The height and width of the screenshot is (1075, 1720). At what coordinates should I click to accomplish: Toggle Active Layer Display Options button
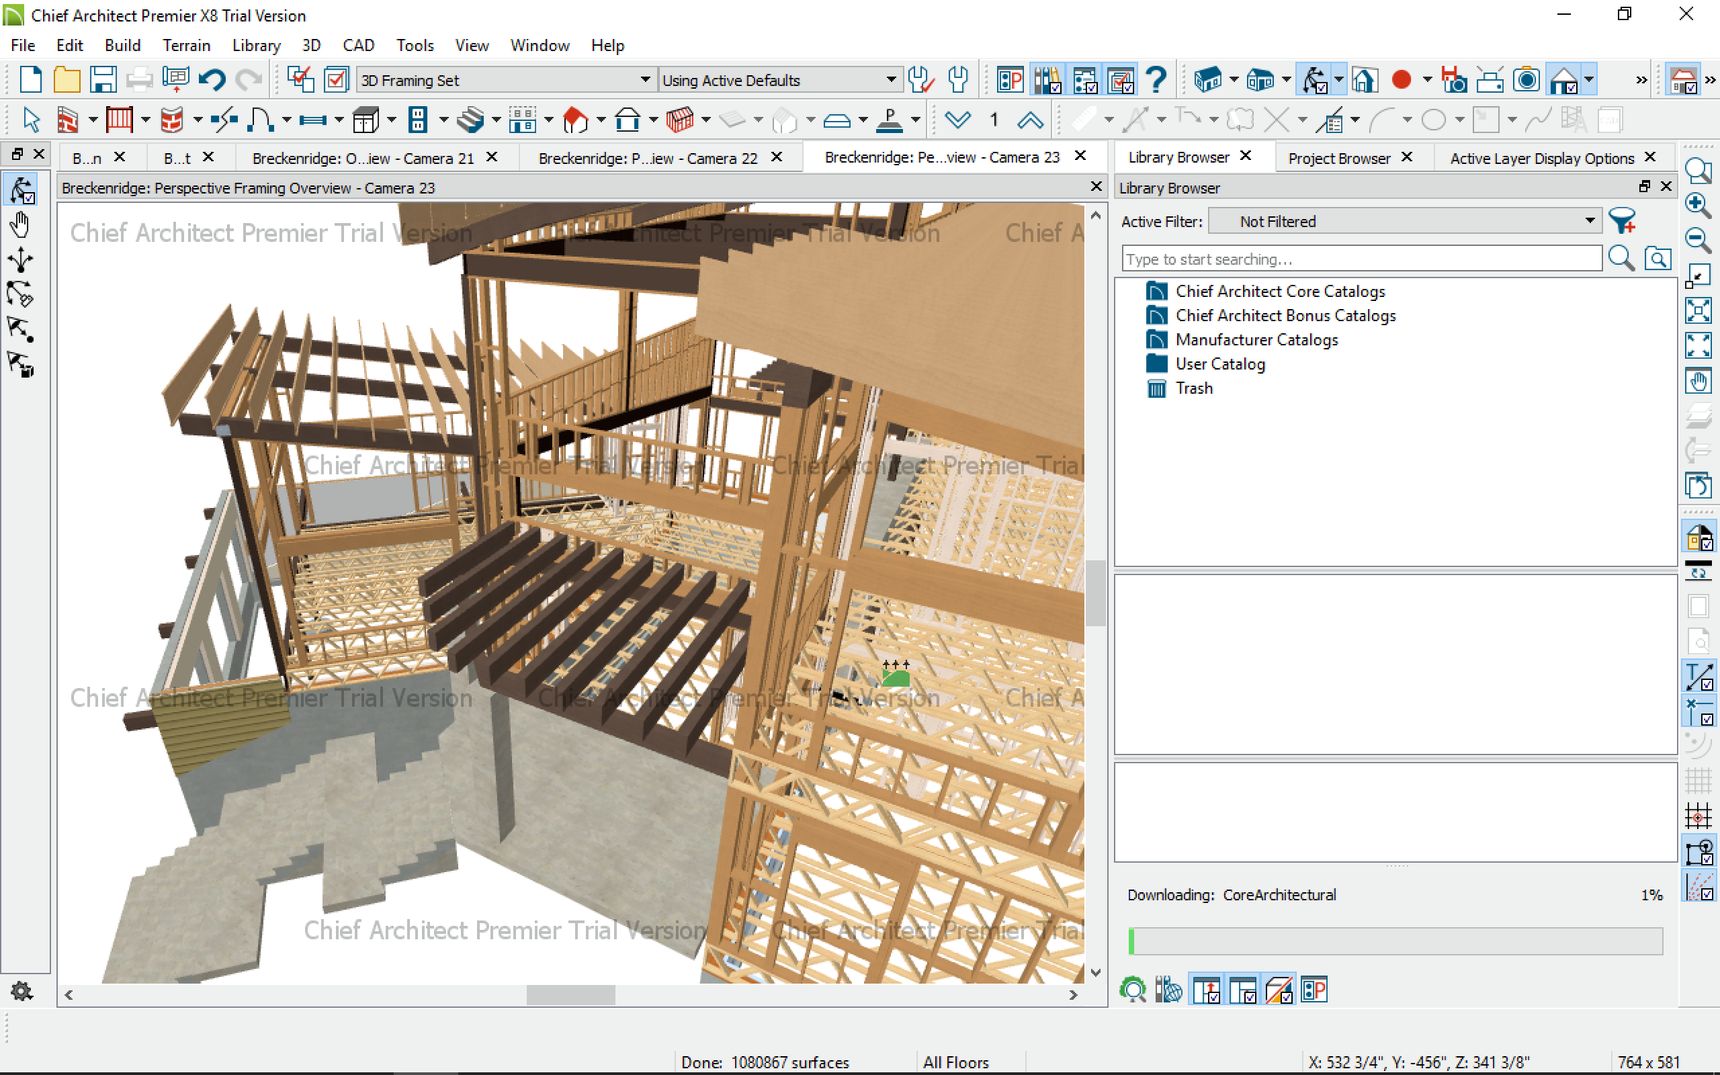coord(1121,80)
